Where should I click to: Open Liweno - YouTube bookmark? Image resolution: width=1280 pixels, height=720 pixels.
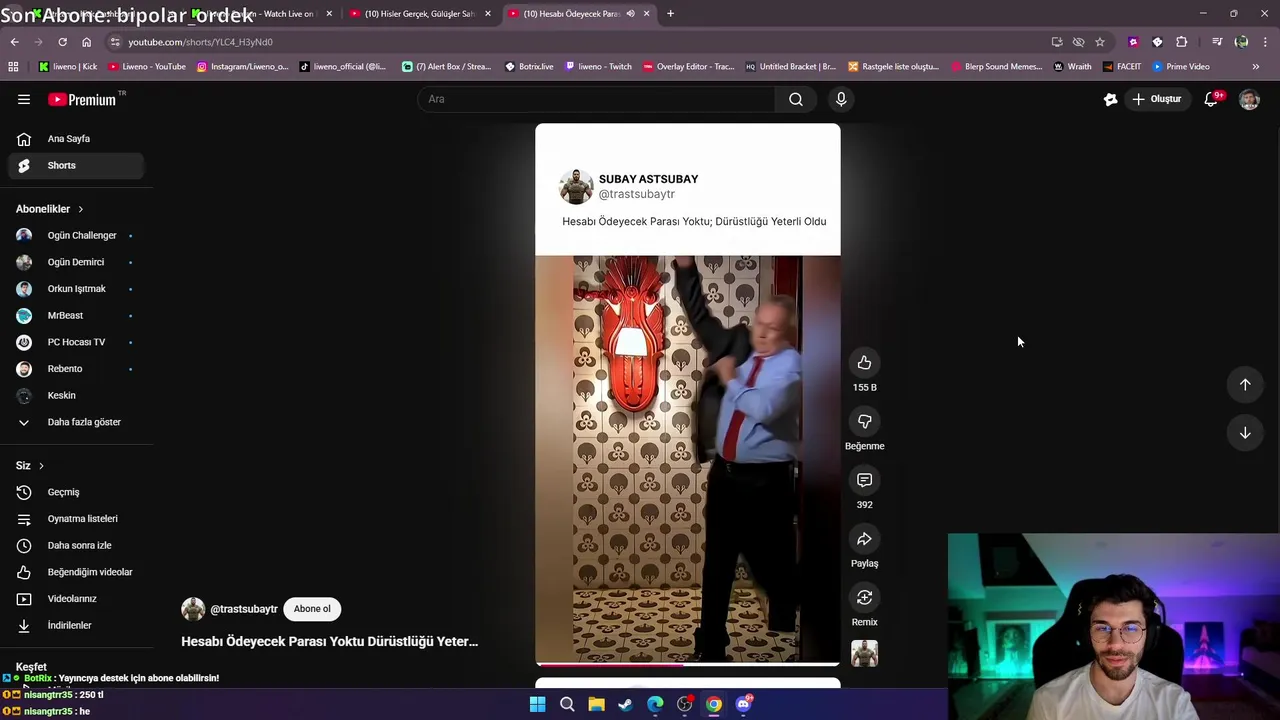(x=147, y=67)
